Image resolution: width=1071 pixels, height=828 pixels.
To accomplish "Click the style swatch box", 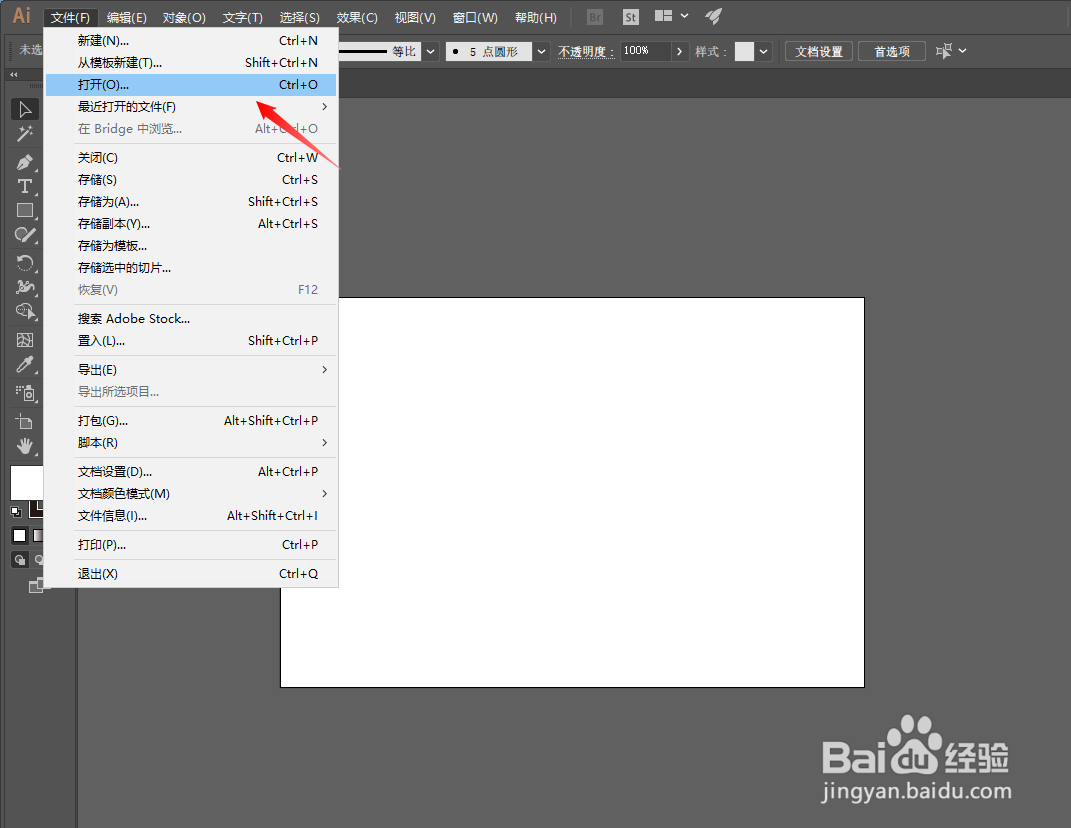I will click(744, 51).
